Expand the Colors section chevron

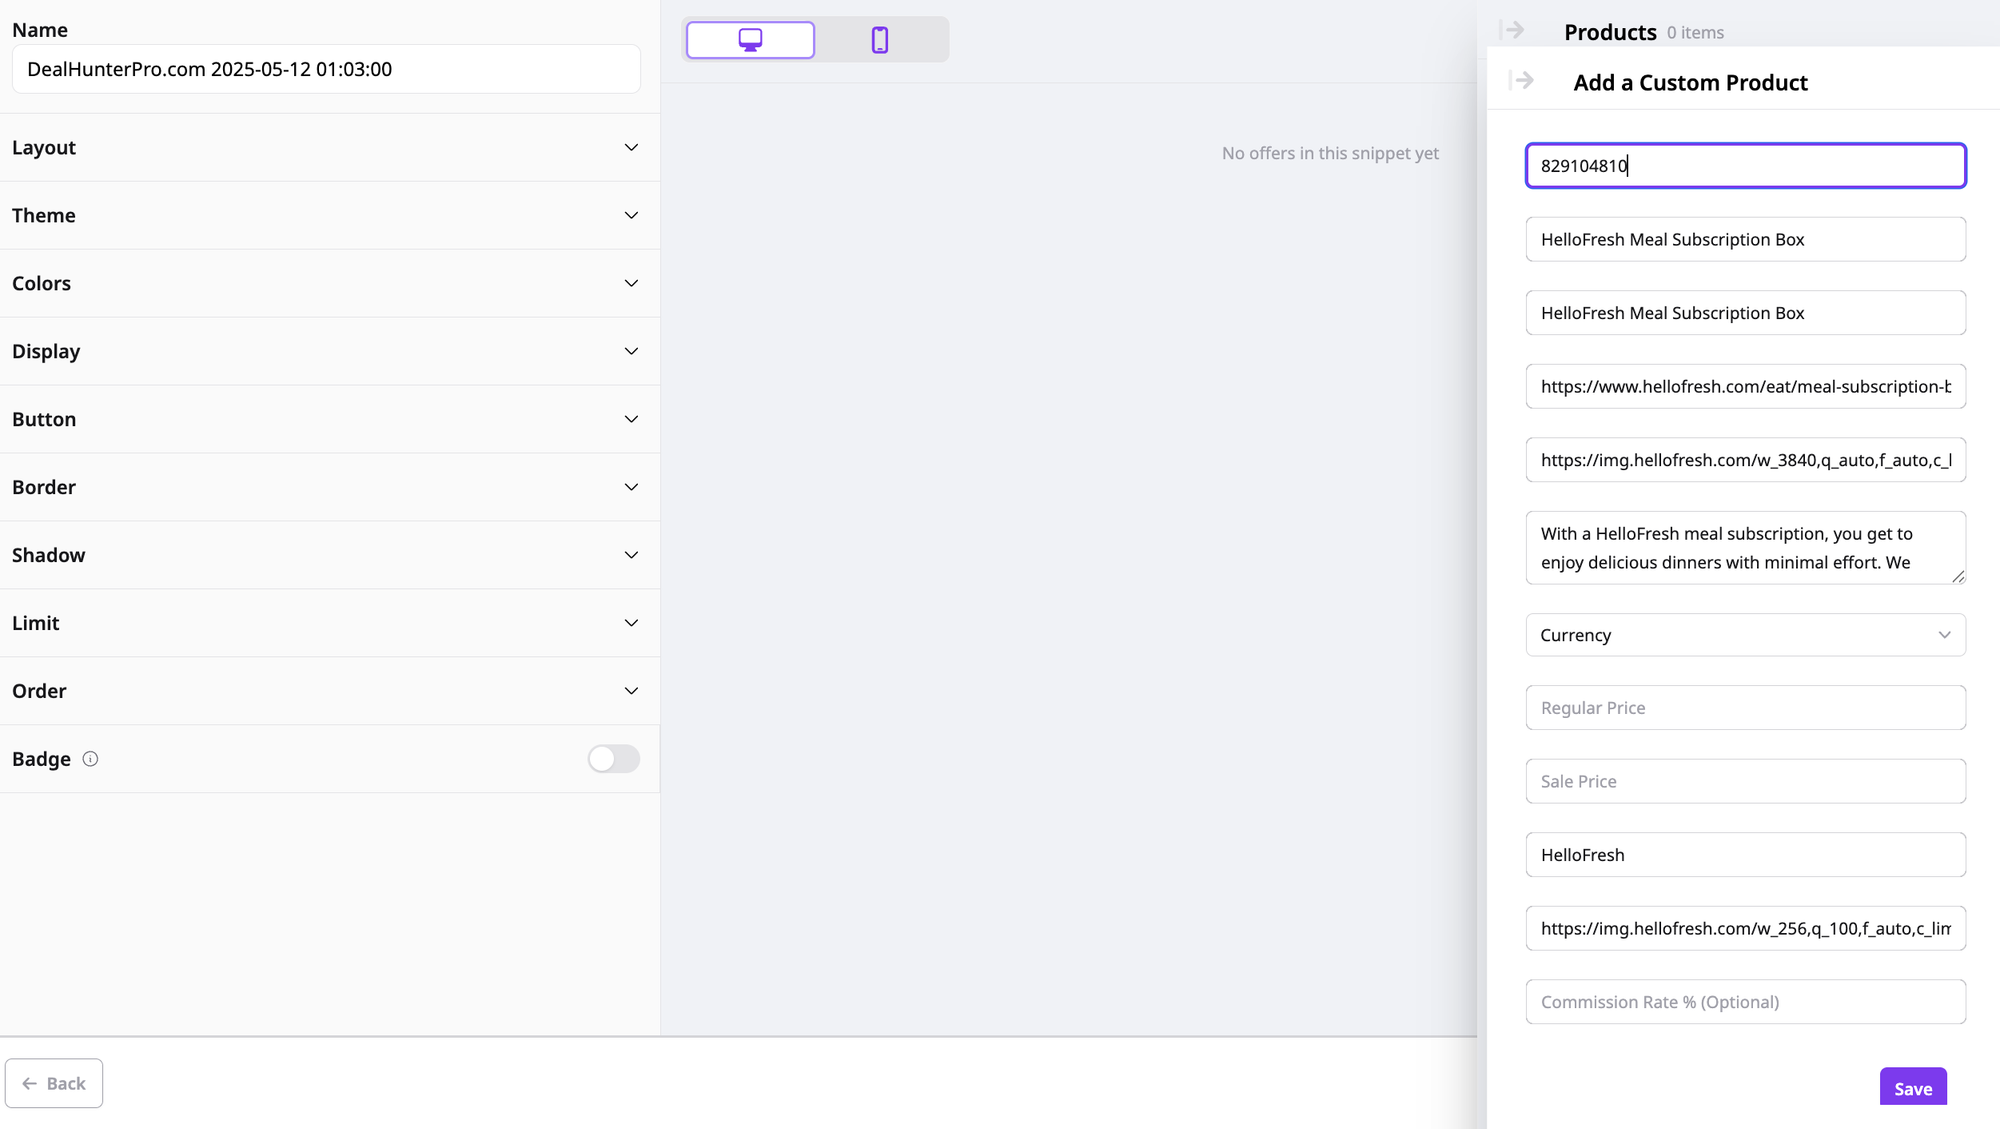coord(631,284)
